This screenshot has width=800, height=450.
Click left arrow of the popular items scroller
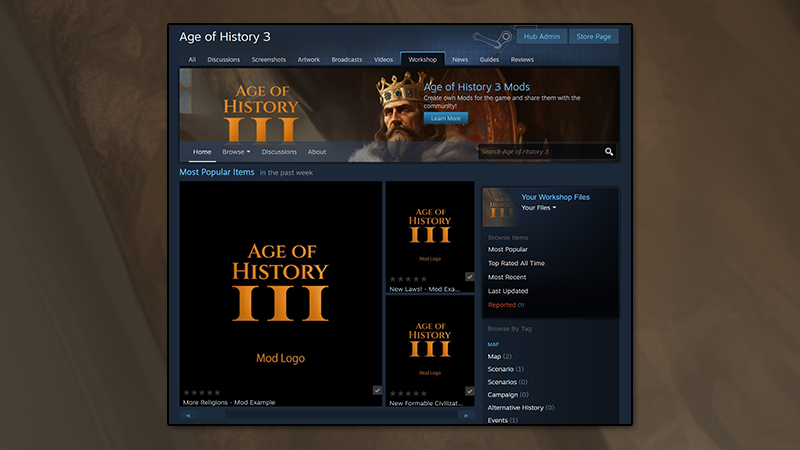click(188, 416)
